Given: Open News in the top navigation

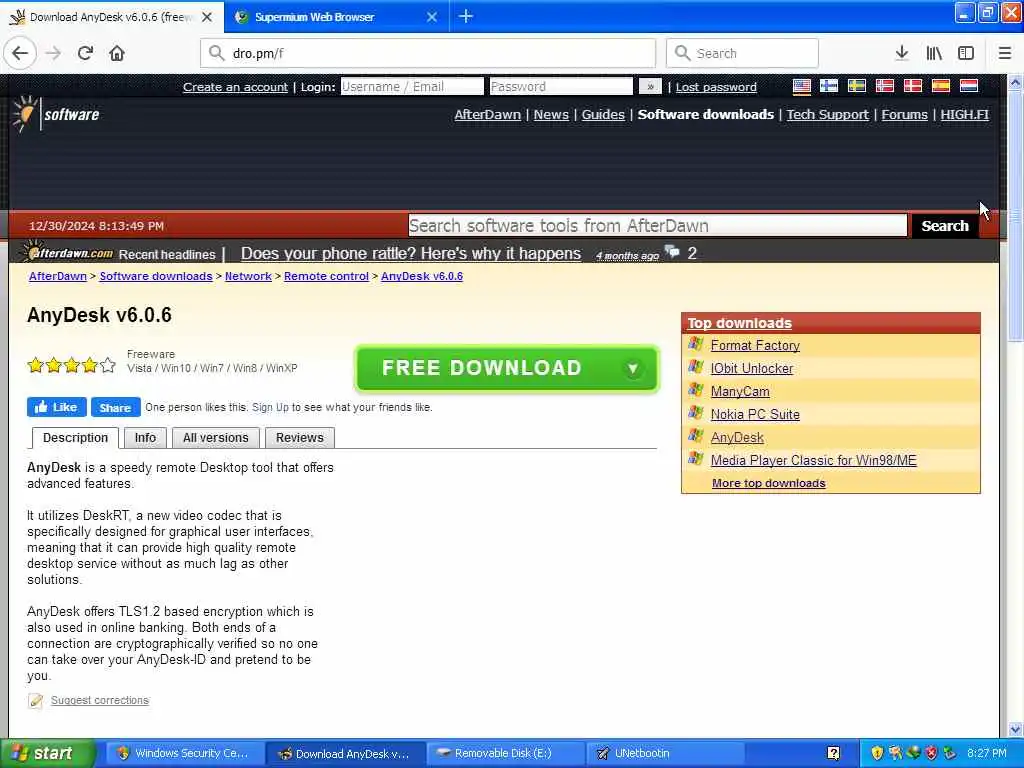Looking at the screenshot, I should pyautogui.click(x=551, y=114).
